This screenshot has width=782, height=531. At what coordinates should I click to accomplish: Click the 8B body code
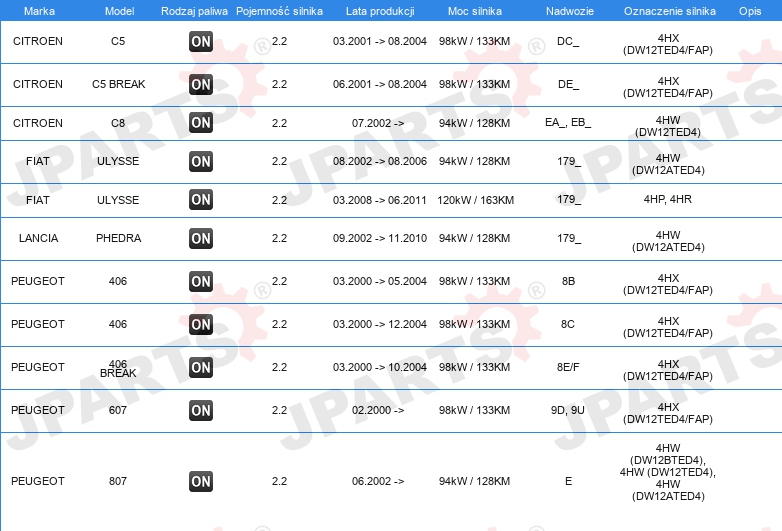coord(568,281)
